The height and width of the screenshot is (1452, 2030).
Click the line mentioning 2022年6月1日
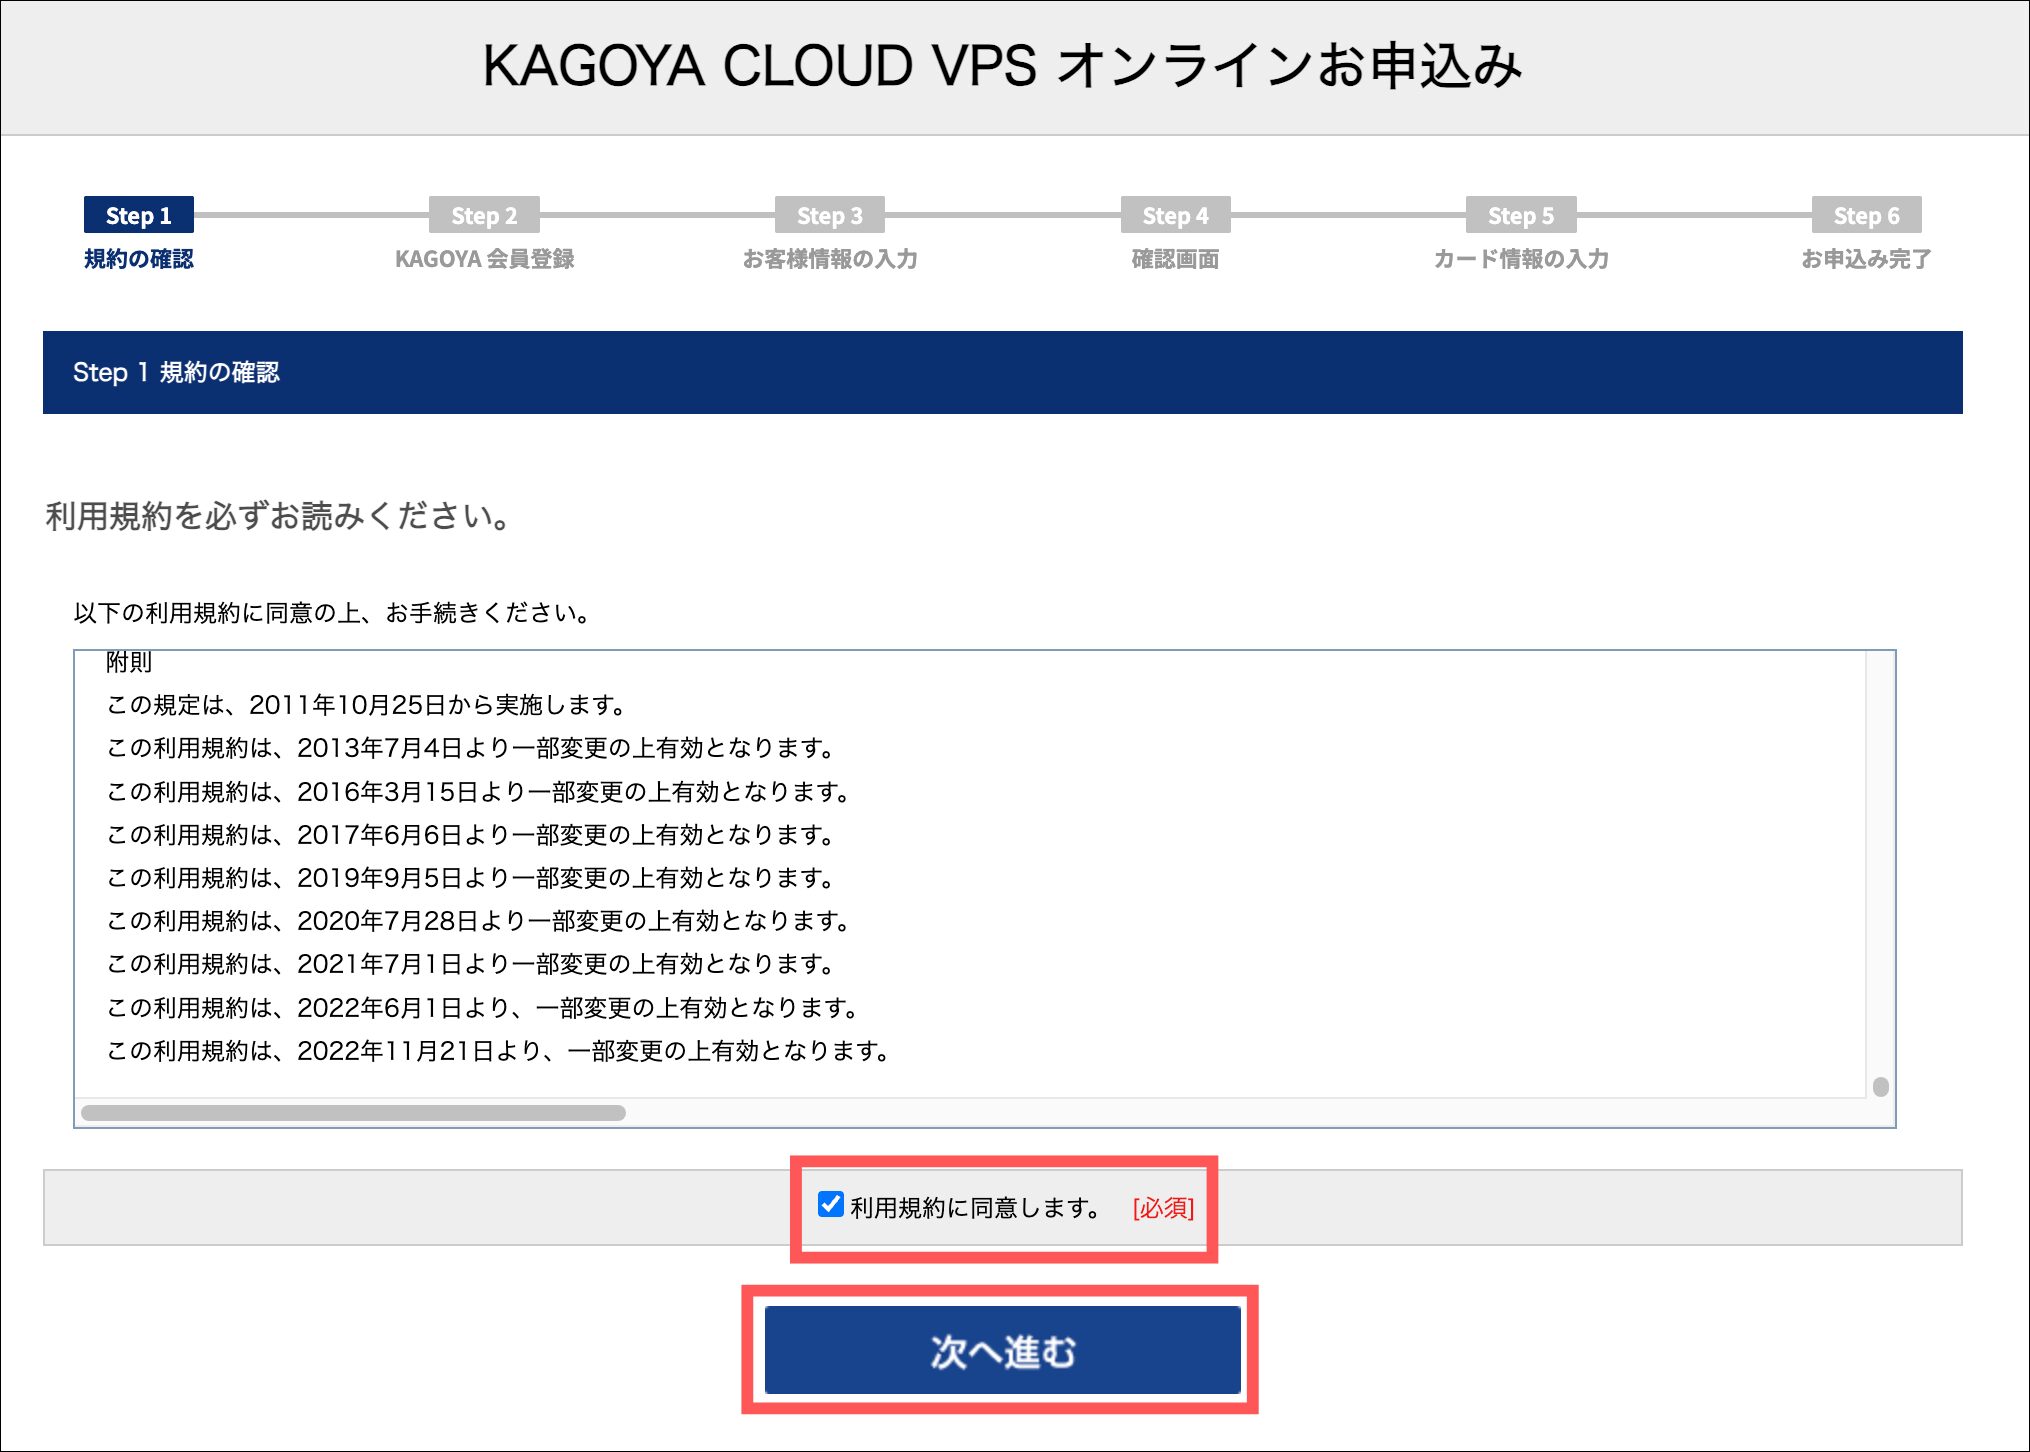tap(482, 1008)
